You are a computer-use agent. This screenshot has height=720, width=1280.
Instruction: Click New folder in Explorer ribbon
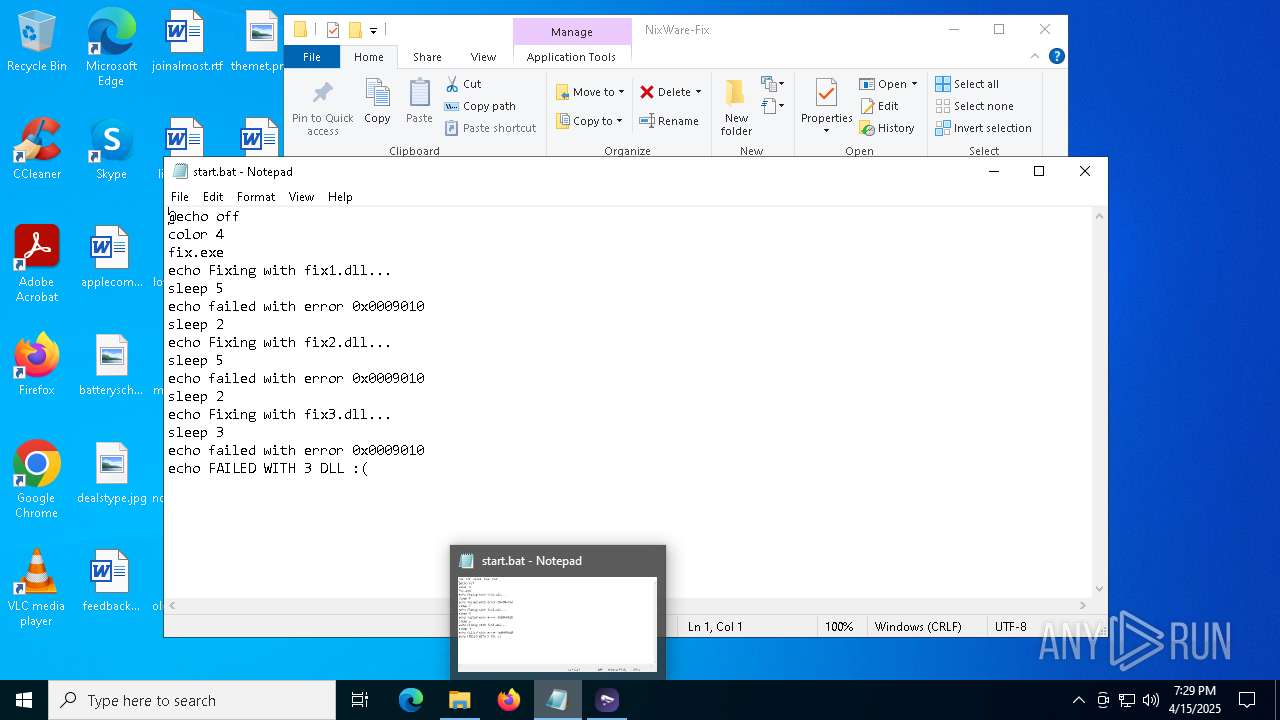pyautogui.click(x=736, y=108)
